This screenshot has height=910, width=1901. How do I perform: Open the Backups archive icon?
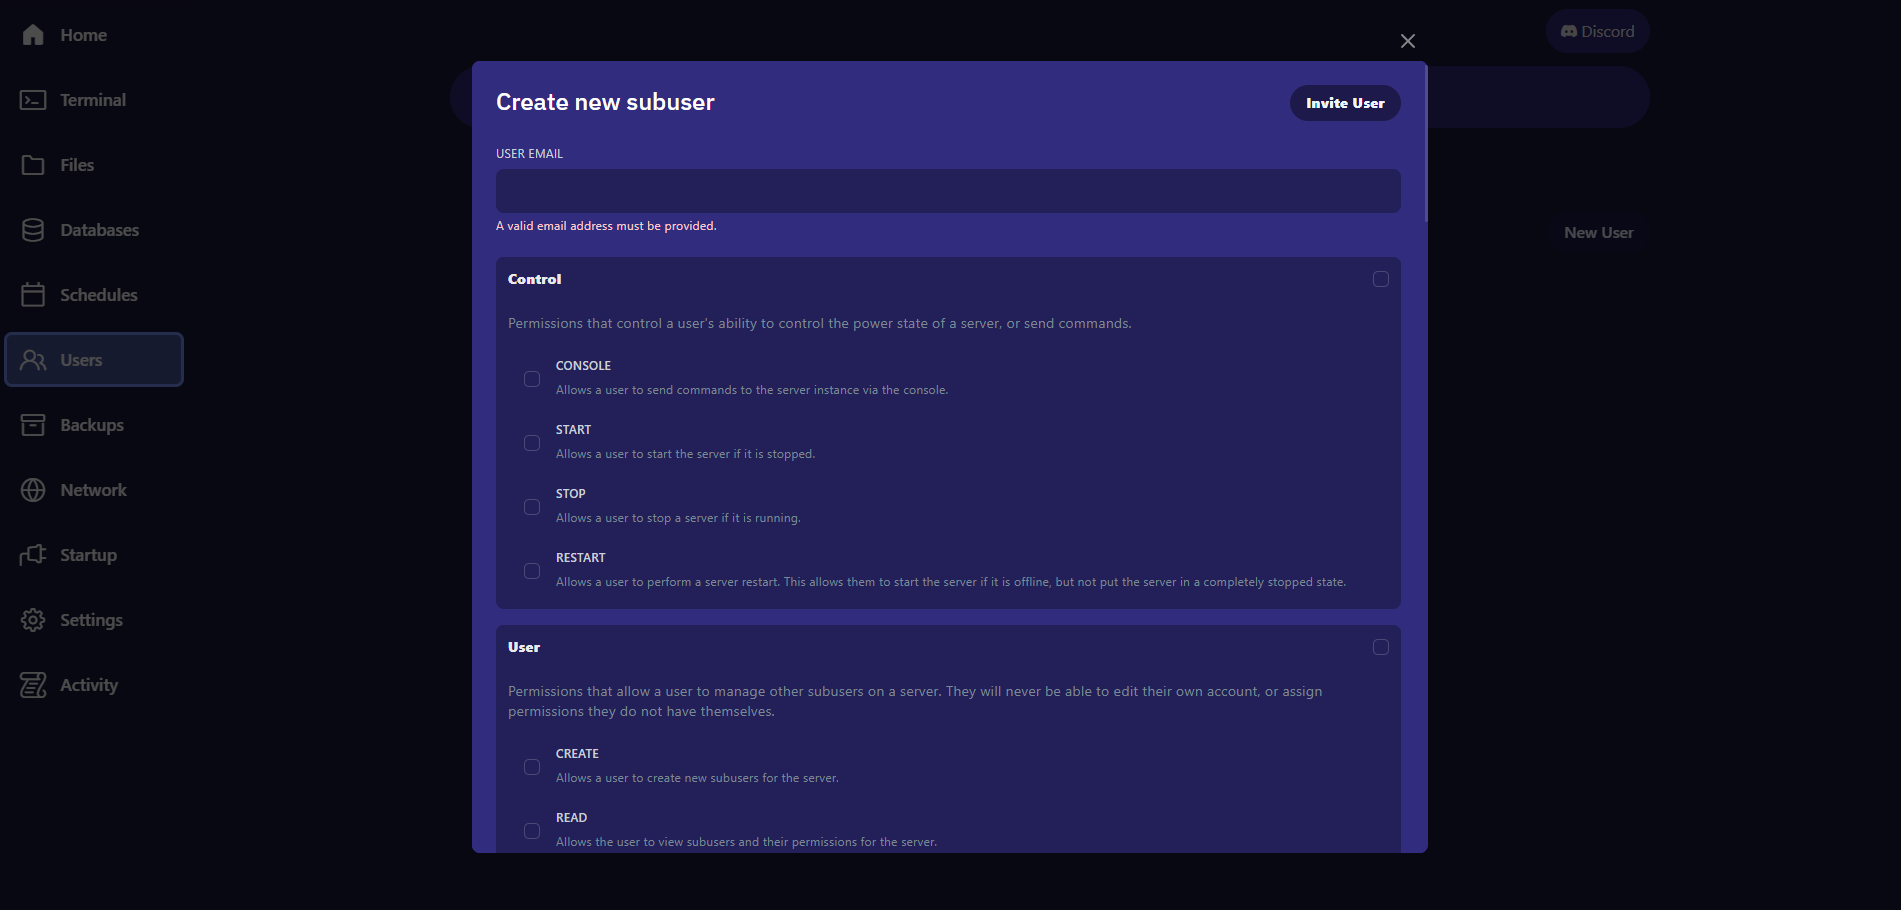(33, 425)
